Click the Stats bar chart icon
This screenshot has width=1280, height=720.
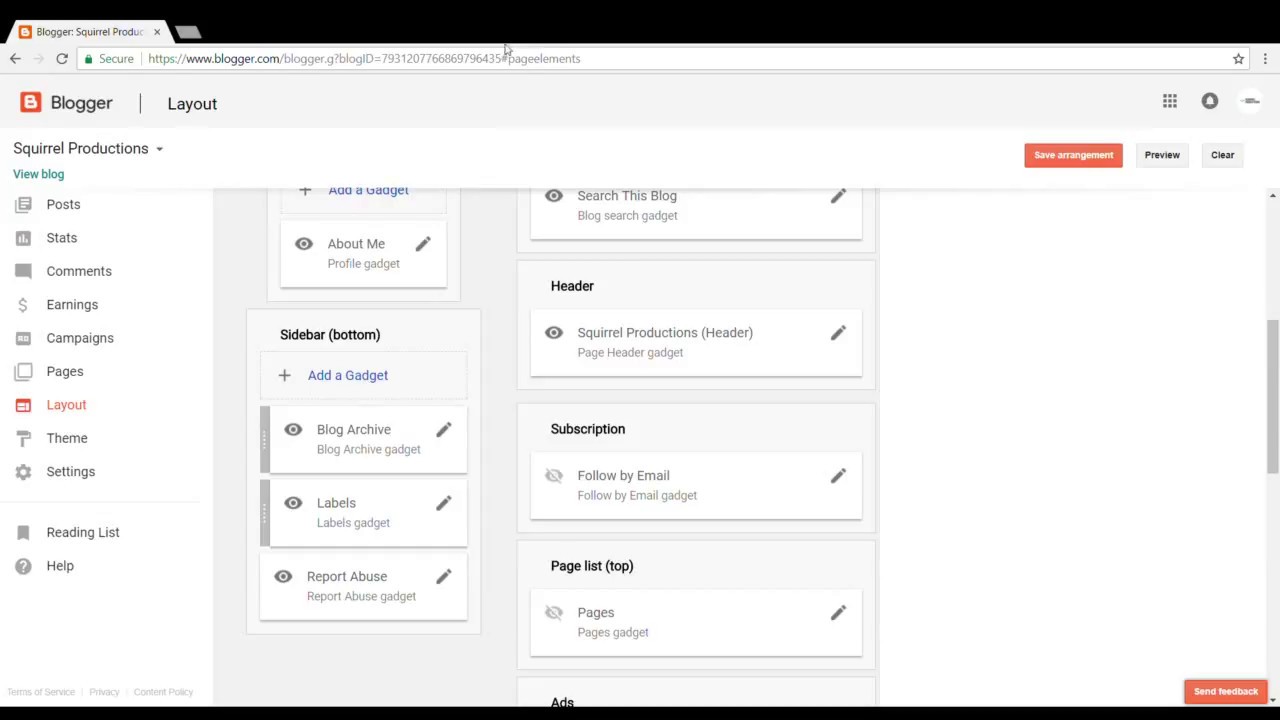23,238
